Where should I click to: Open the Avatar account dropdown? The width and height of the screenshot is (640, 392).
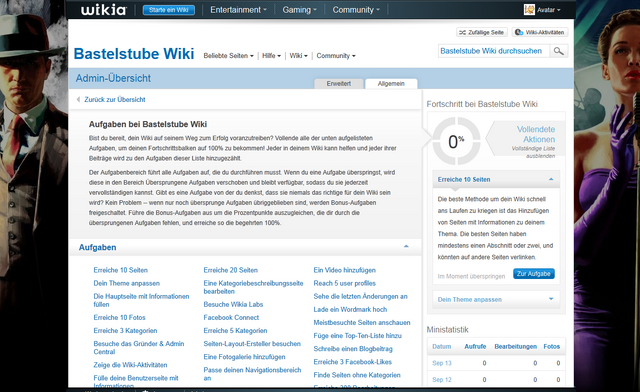click(x=549, y=10)
